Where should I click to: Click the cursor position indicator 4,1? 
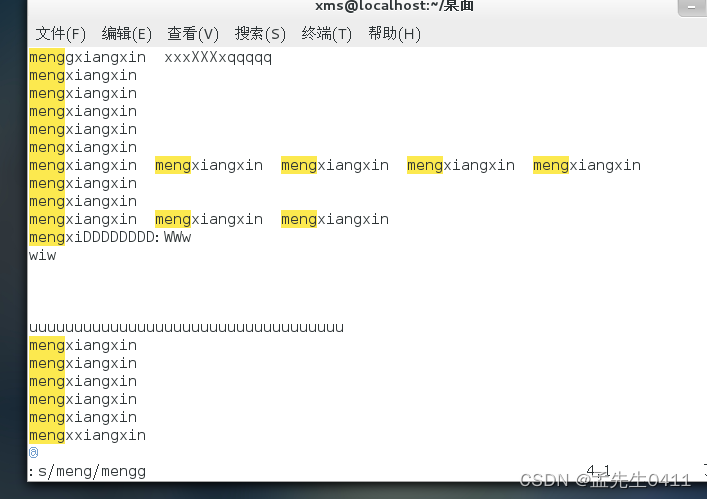point(598,472)
